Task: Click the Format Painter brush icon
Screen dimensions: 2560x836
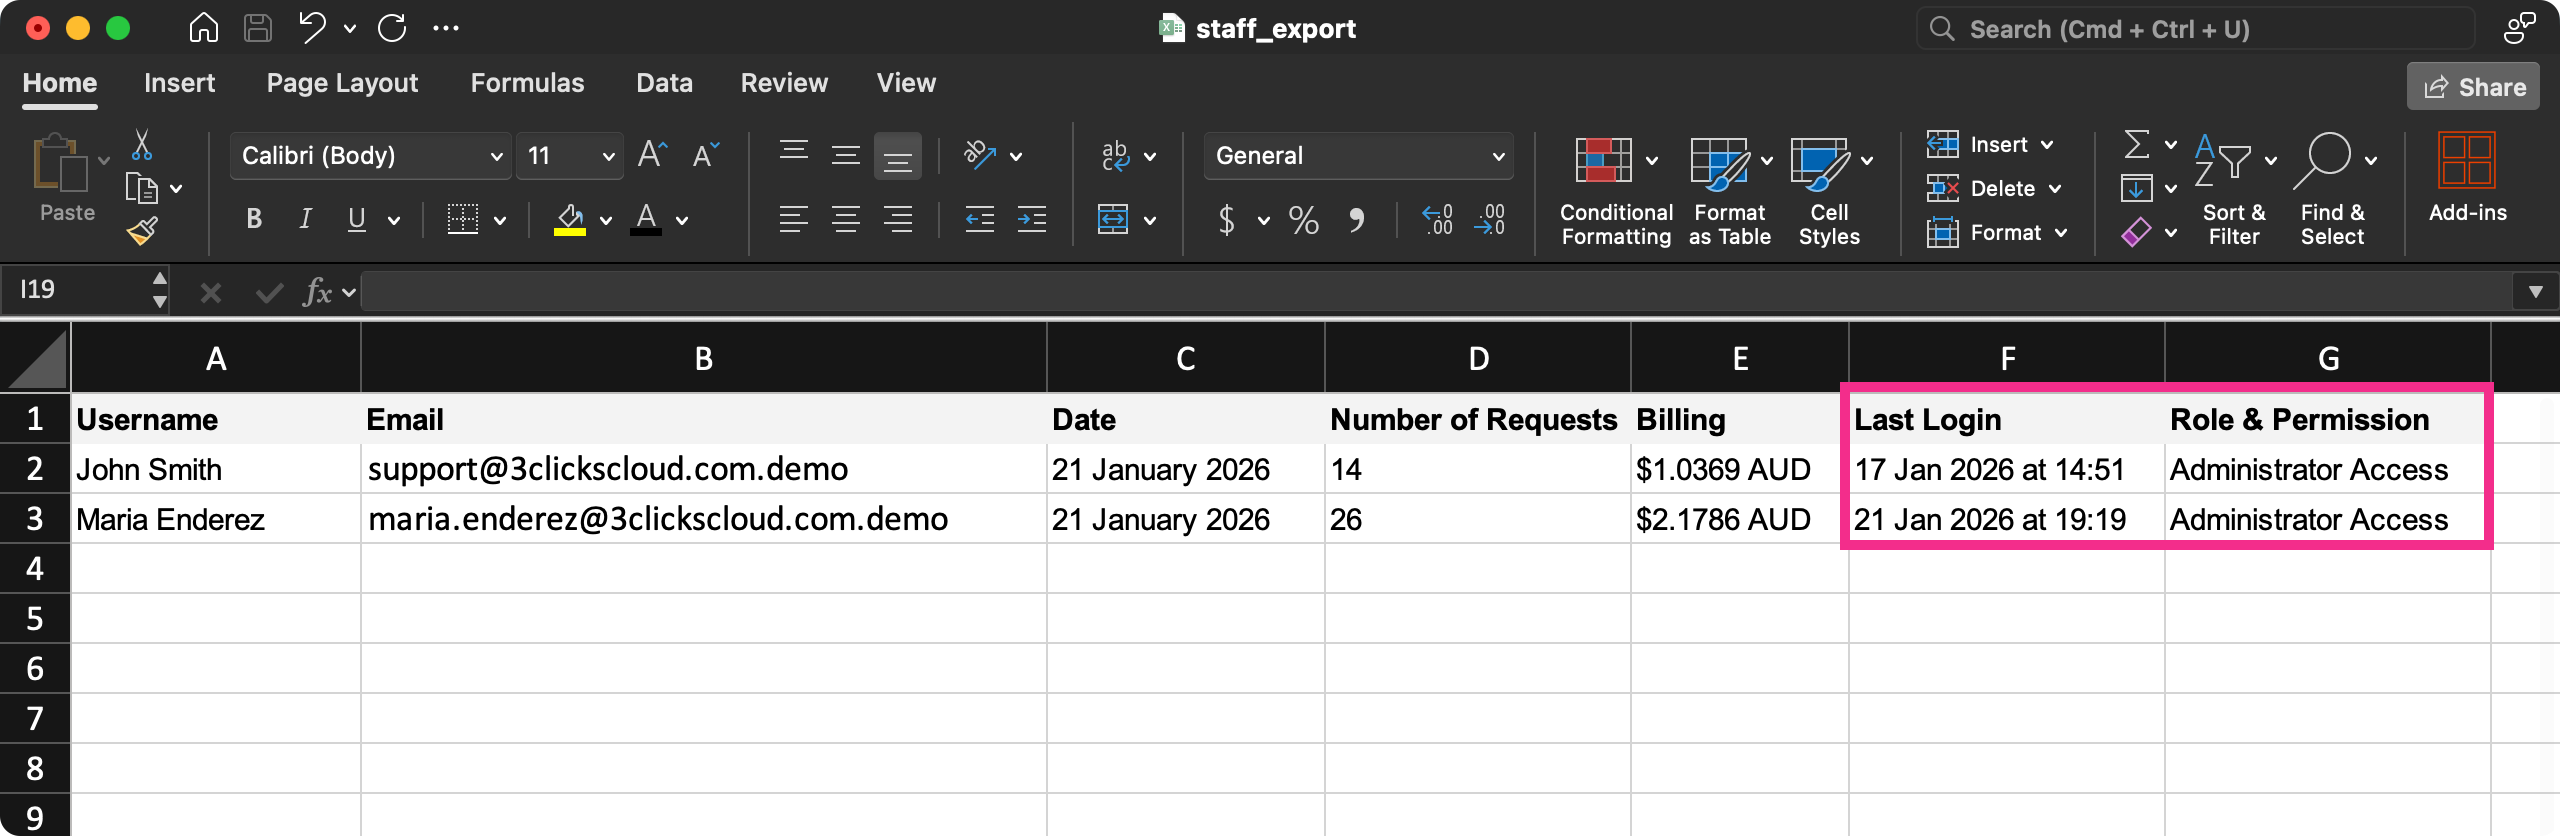Action: coord(142,232)
